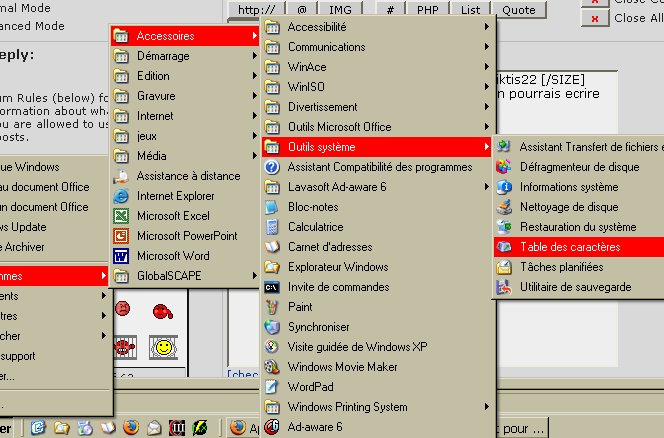Click the mail envelope taskbar icon
The height and width of the screenshot is (438, 664).
154,428
